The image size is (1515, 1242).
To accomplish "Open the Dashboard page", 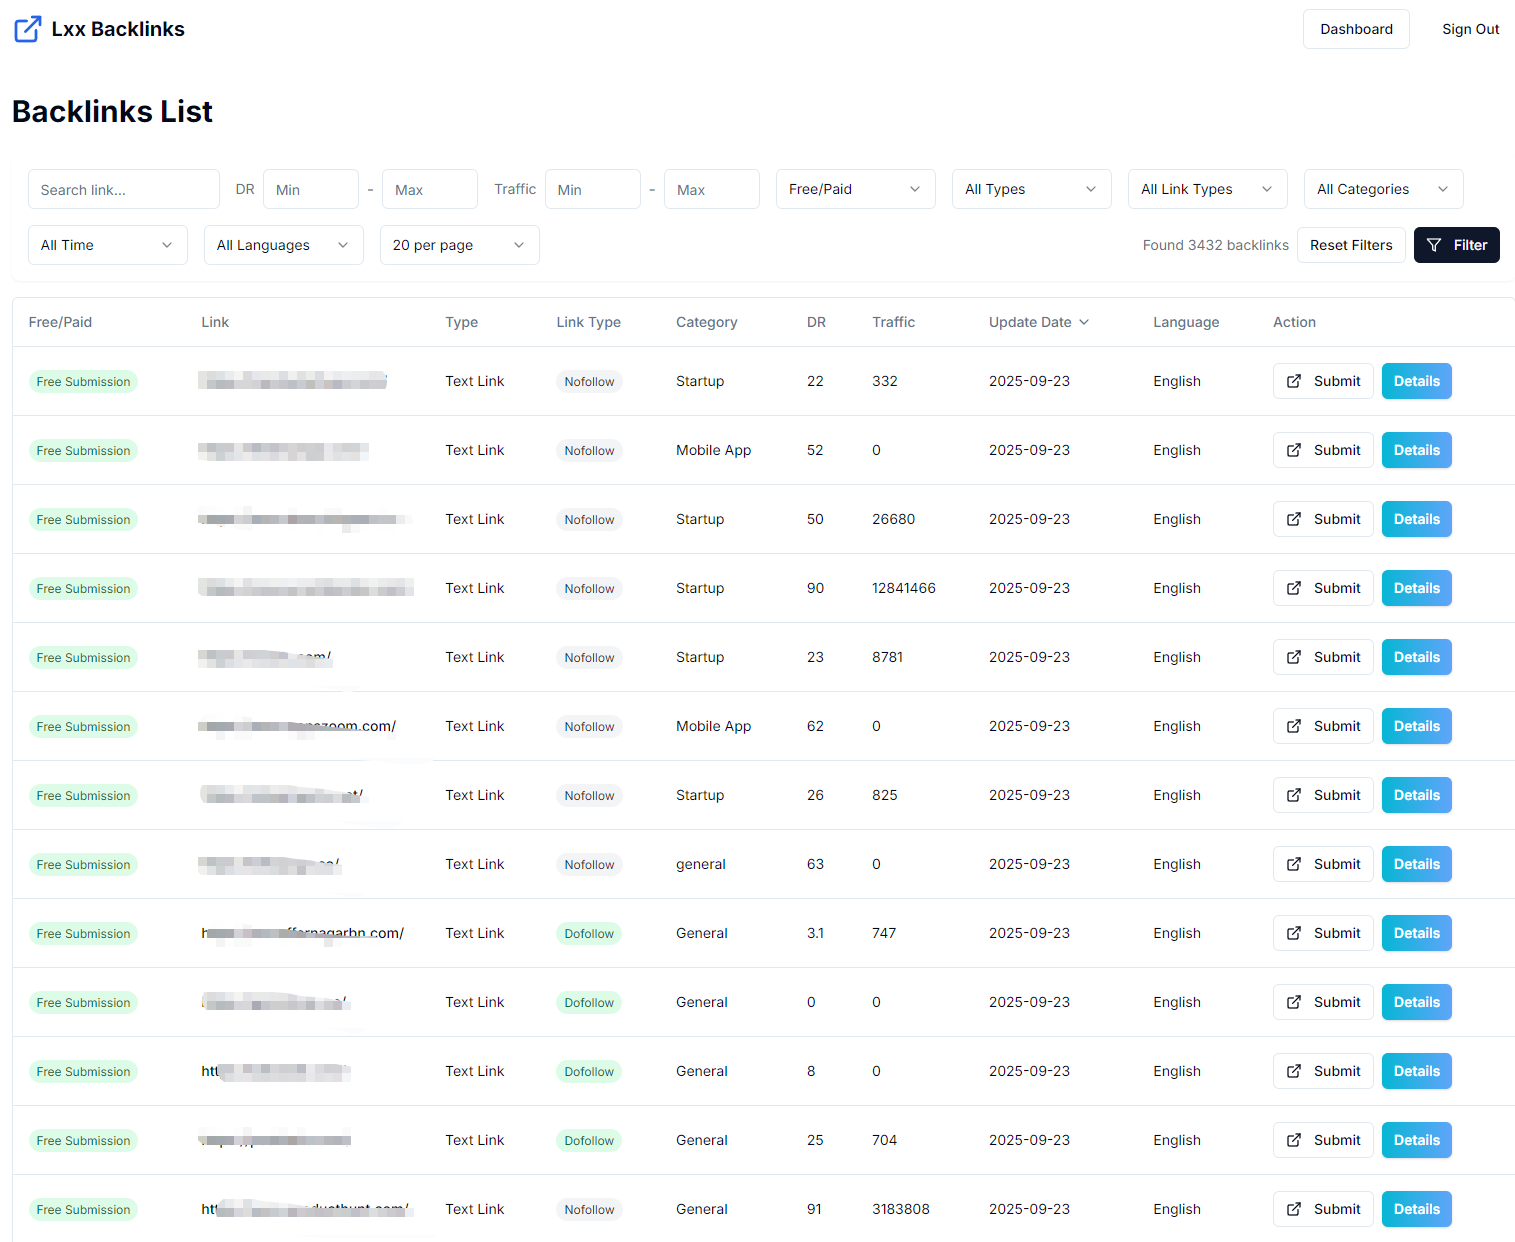I will pos(1356,29).
